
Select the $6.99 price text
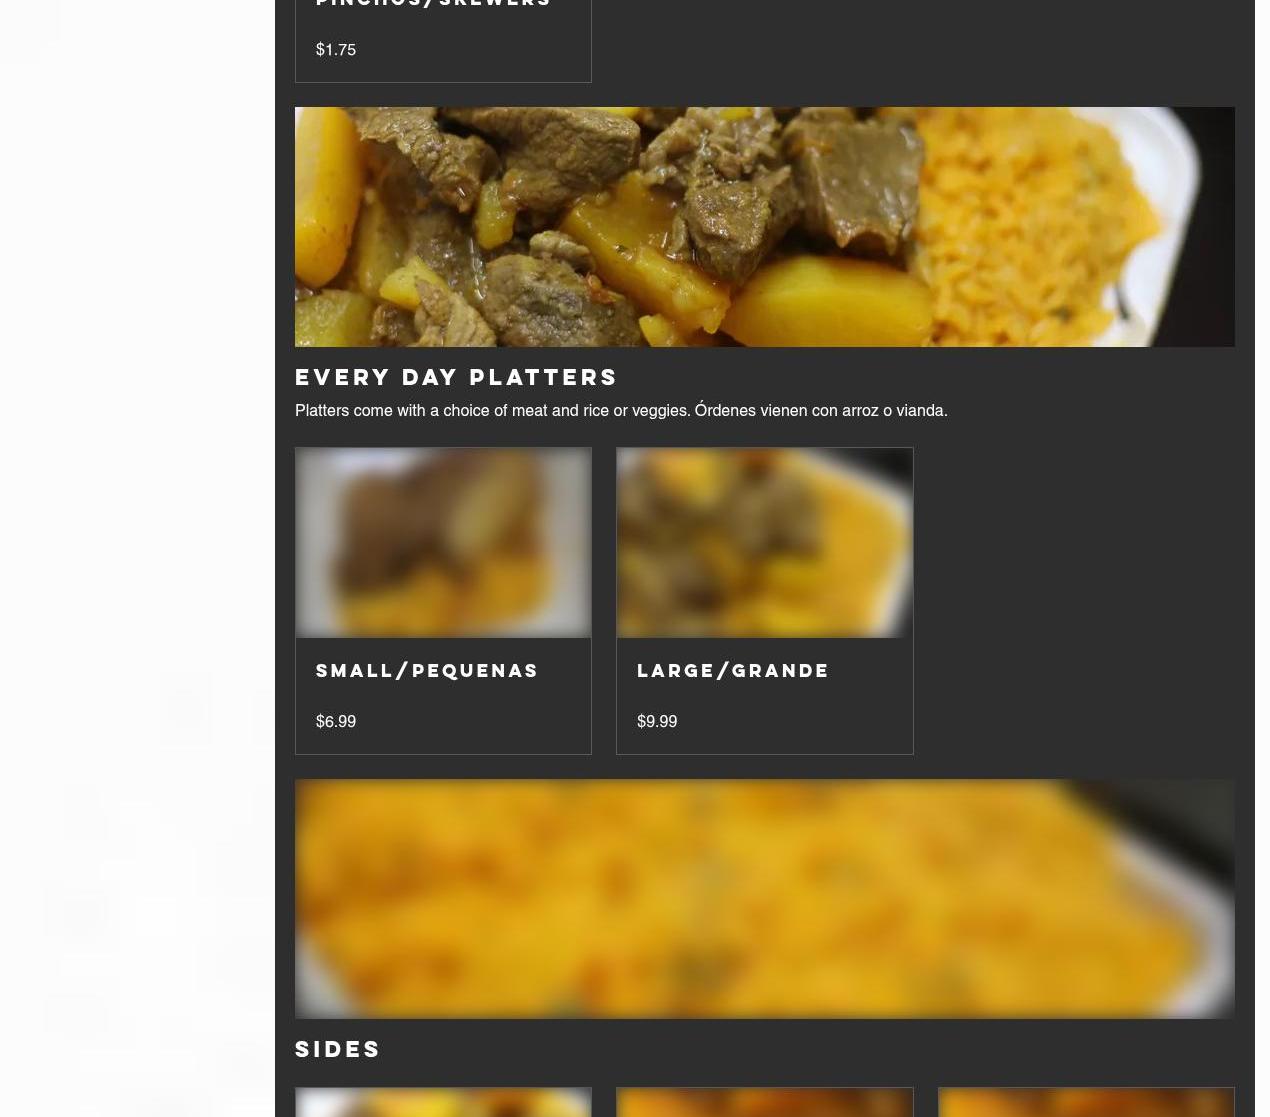pos(336,721)
